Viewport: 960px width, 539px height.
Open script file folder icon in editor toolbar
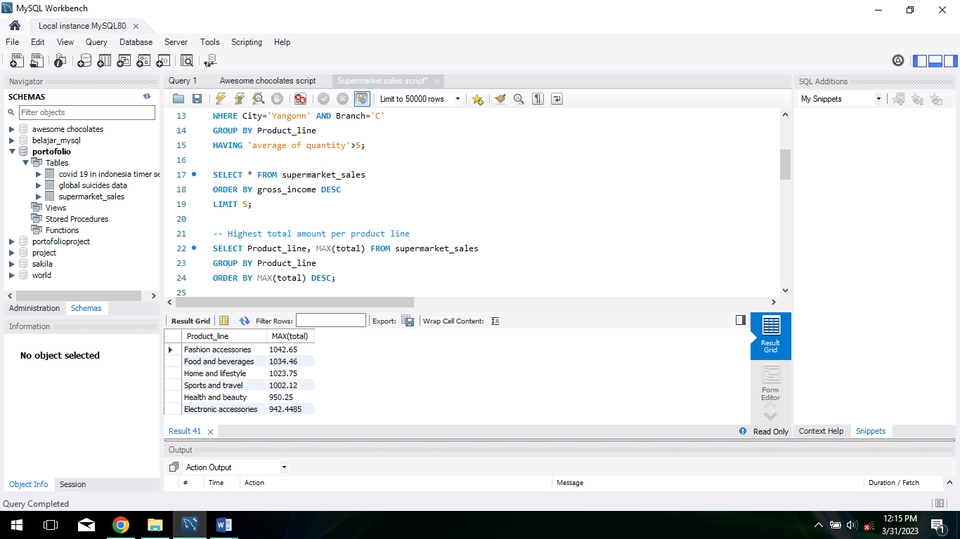(178, 99)
